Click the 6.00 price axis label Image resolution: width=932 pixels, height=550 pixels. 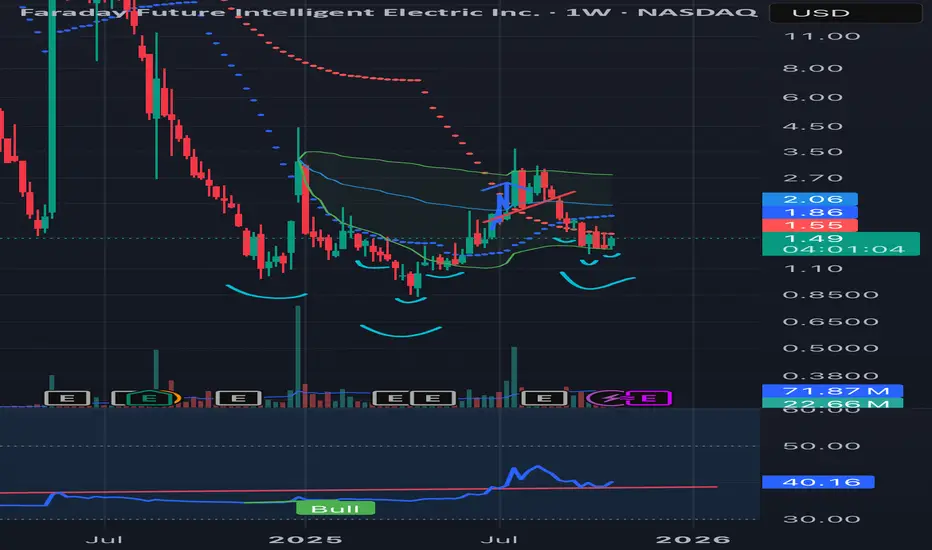point(813,97)
